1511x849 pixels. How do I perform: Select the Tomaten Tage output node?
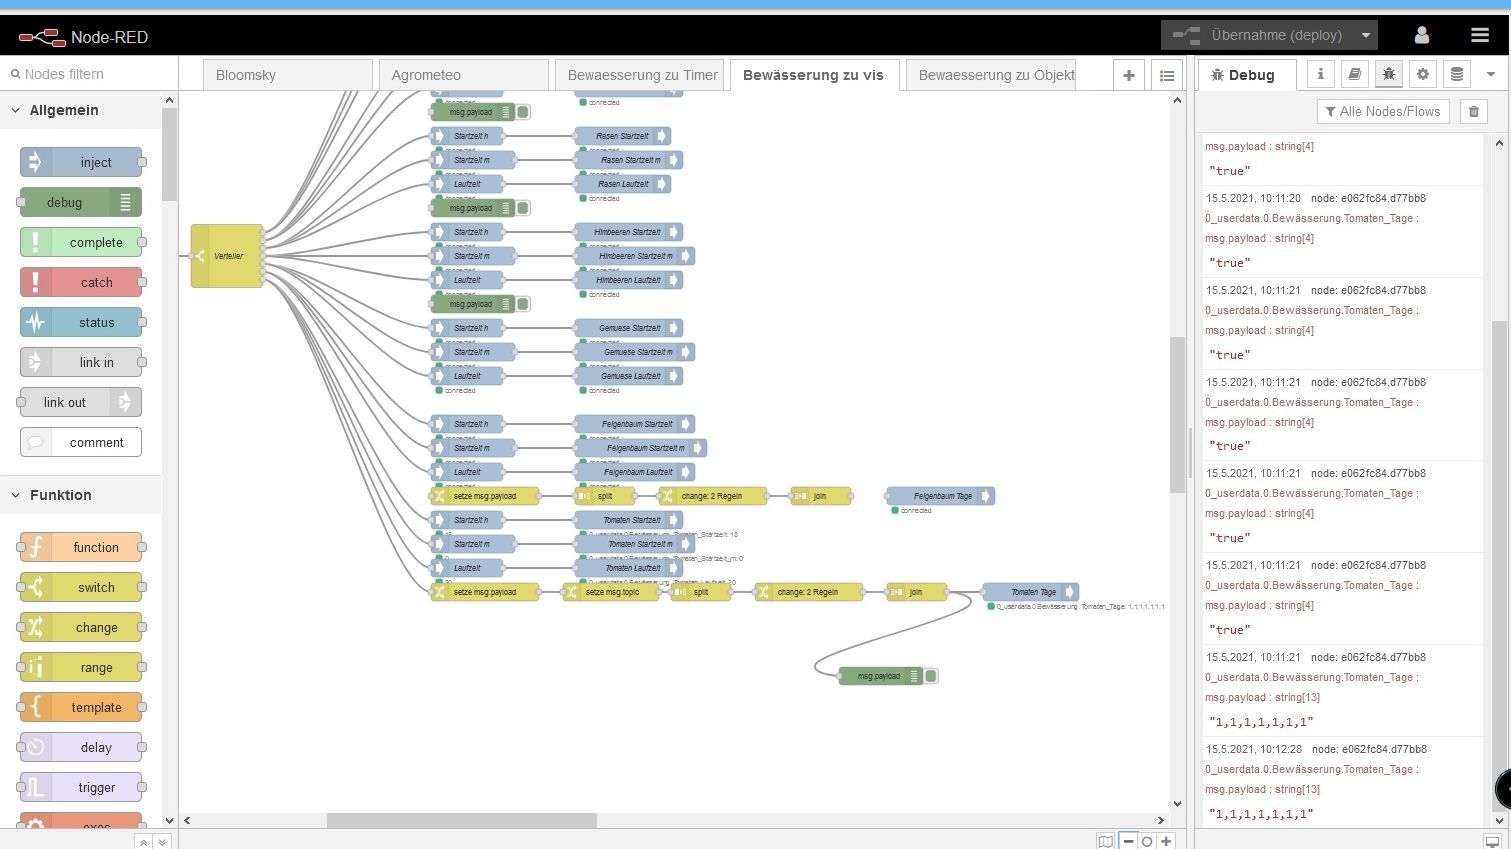pos(1031,592)
